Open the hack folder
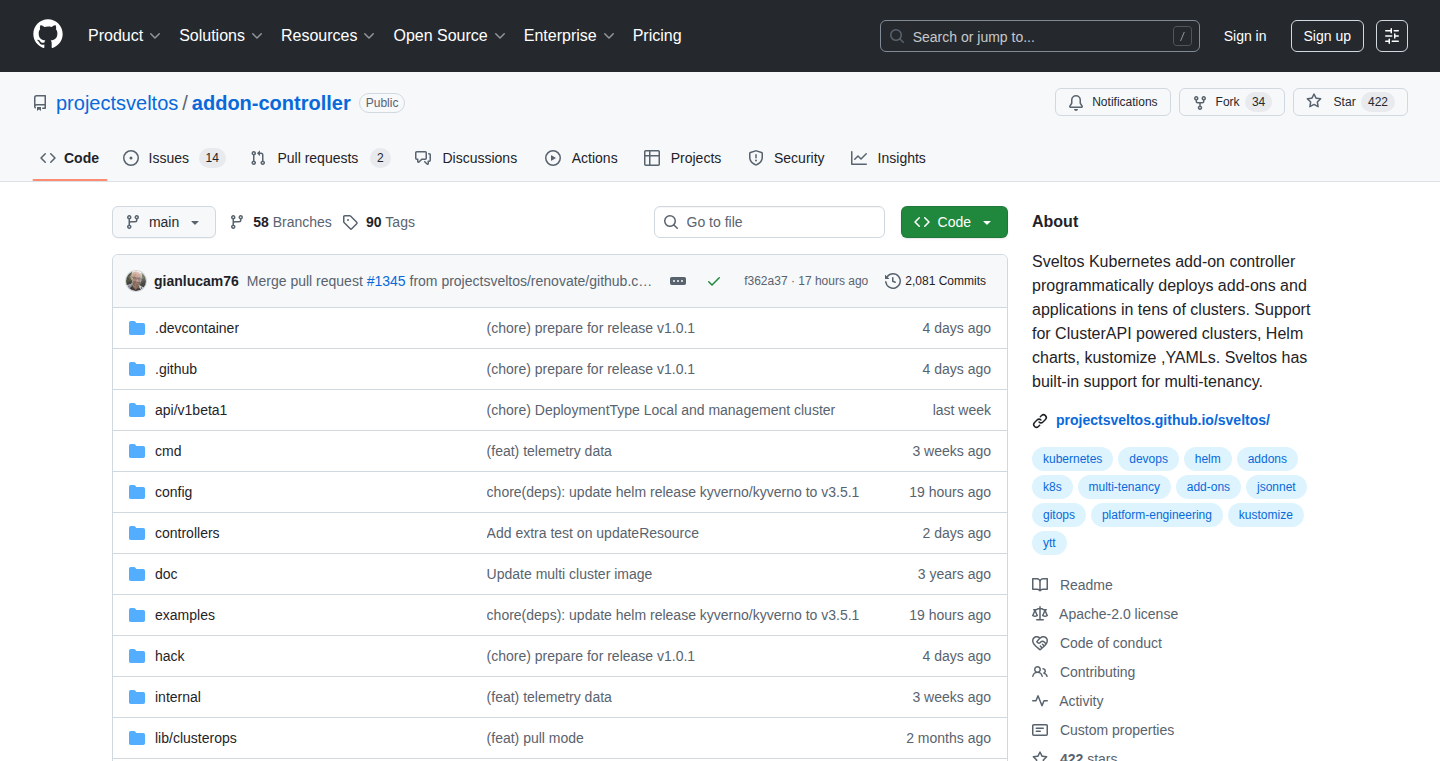The height and width of the screenshot is (761, 1440). pyautogui.click(x=170, y=656)
